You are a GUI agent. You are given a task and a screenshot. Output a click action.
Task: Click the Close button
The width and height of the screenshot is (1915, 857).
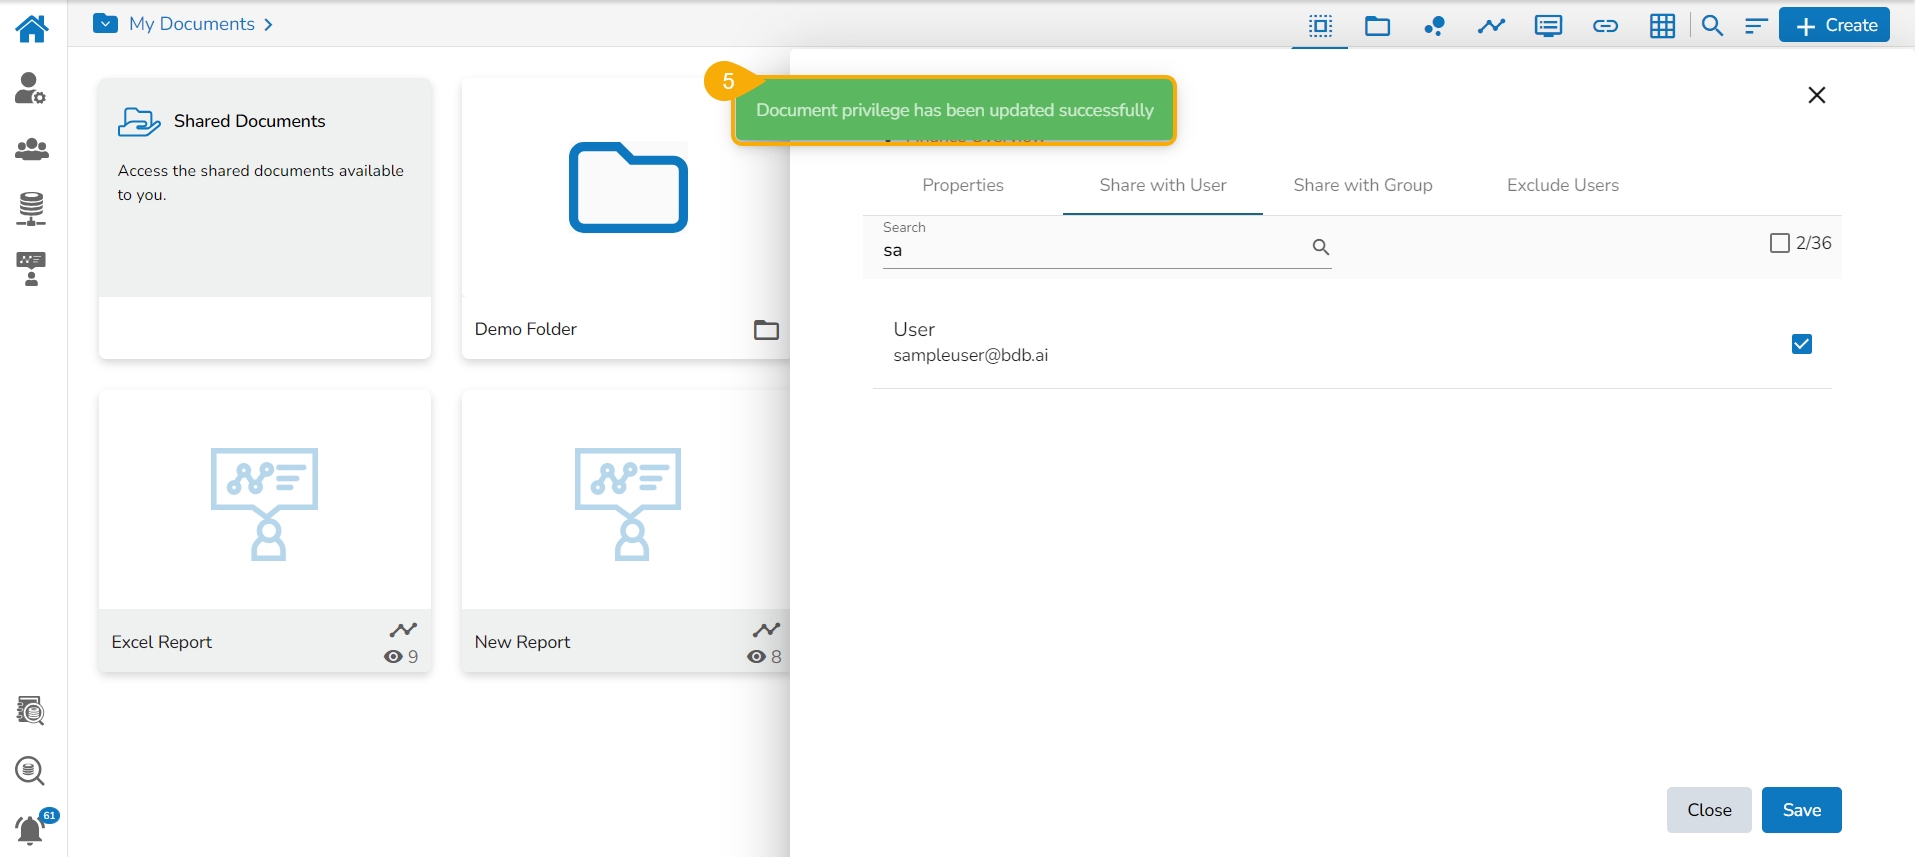tap(1709, 810)
